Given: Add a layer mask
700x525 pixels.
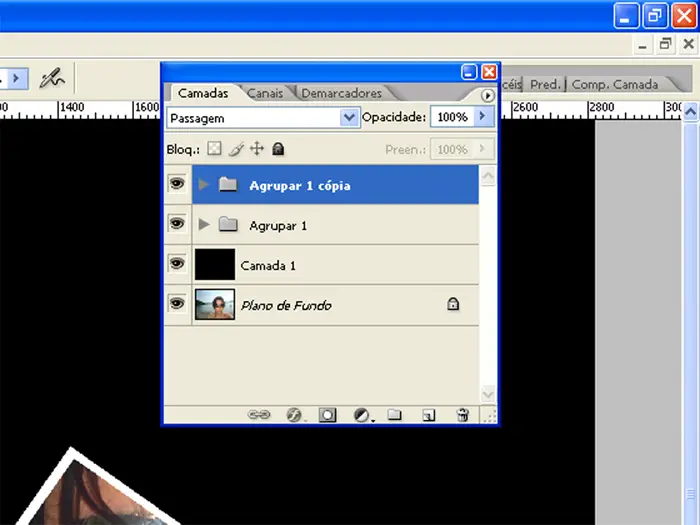Looking at the screenshot, I should tap(327, 415).
